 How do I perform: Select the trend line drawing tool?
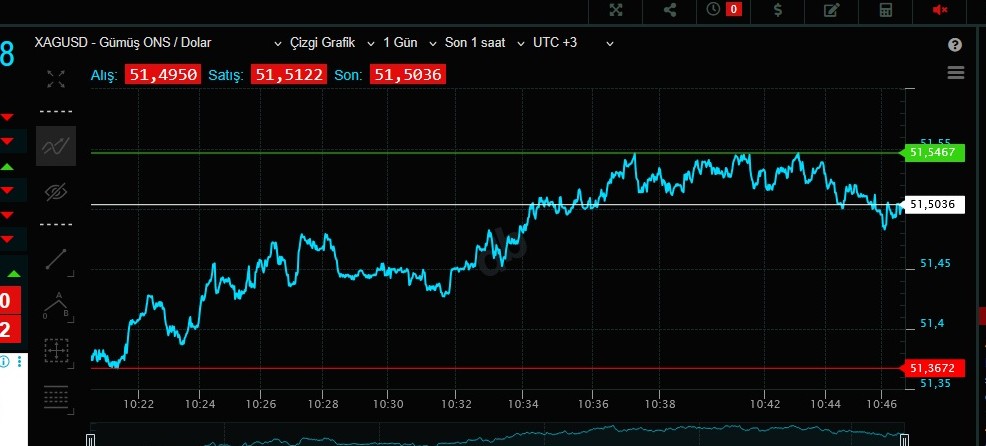pos(56,260)
